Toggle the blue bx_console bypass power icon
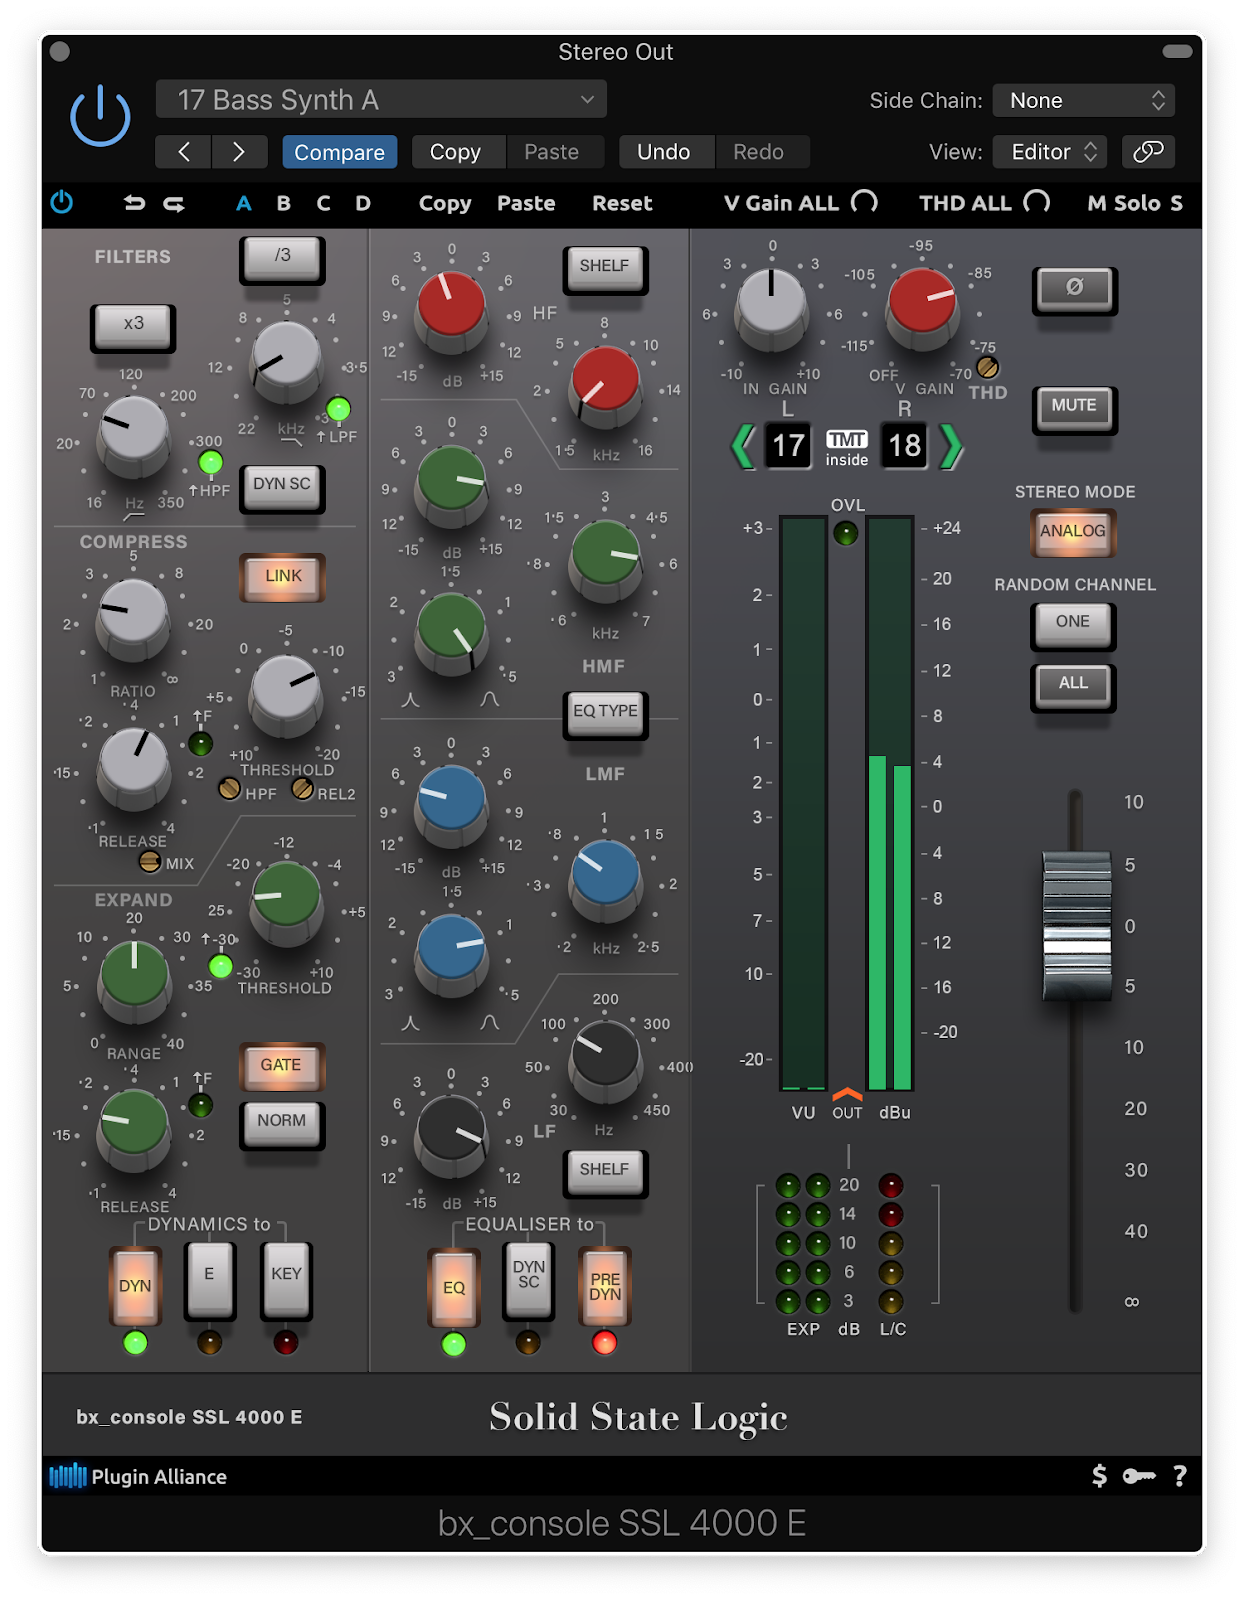The image size is (1244, 1600). pyautogui.click(x=62, y=203)
